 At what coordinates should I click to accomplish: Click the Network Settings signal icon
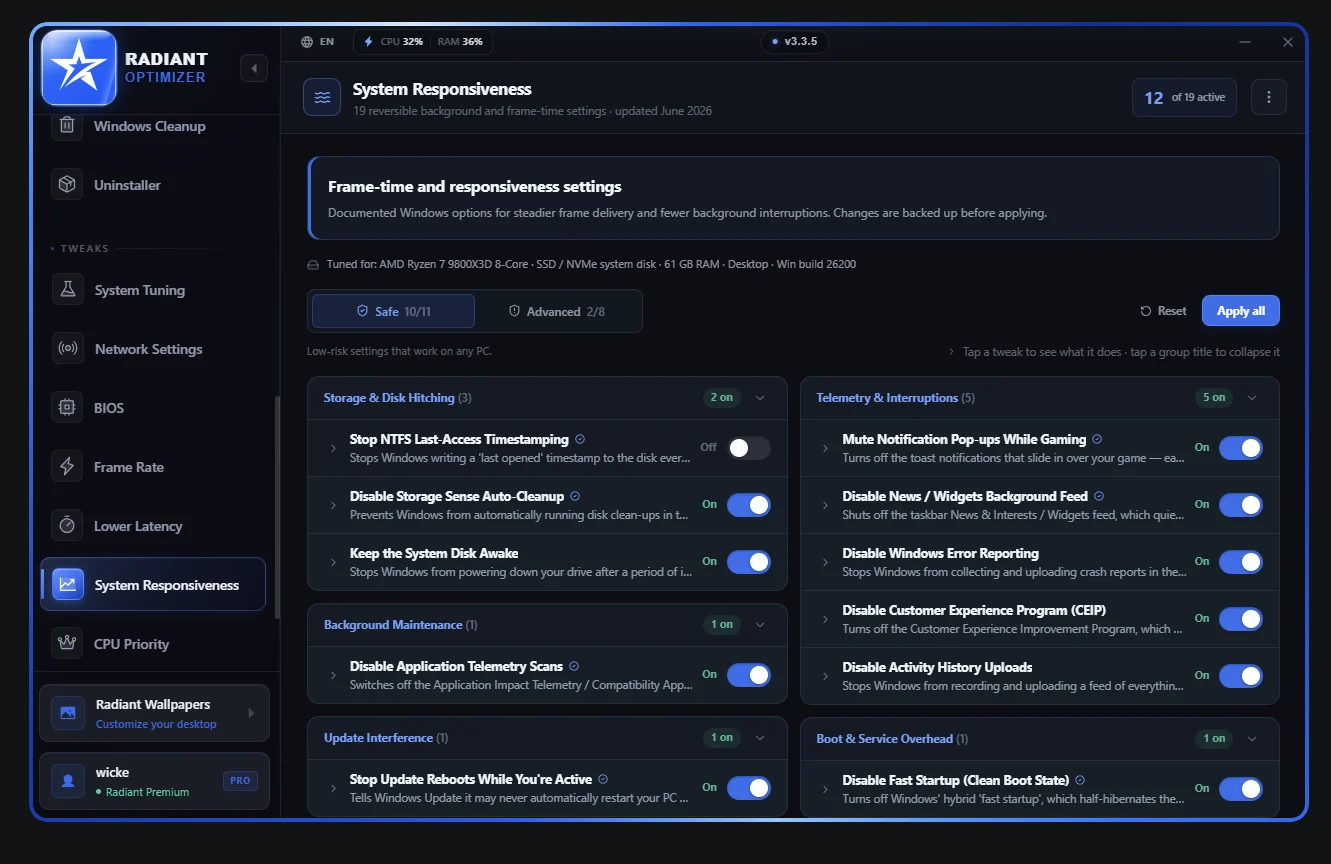click(67, 349)
